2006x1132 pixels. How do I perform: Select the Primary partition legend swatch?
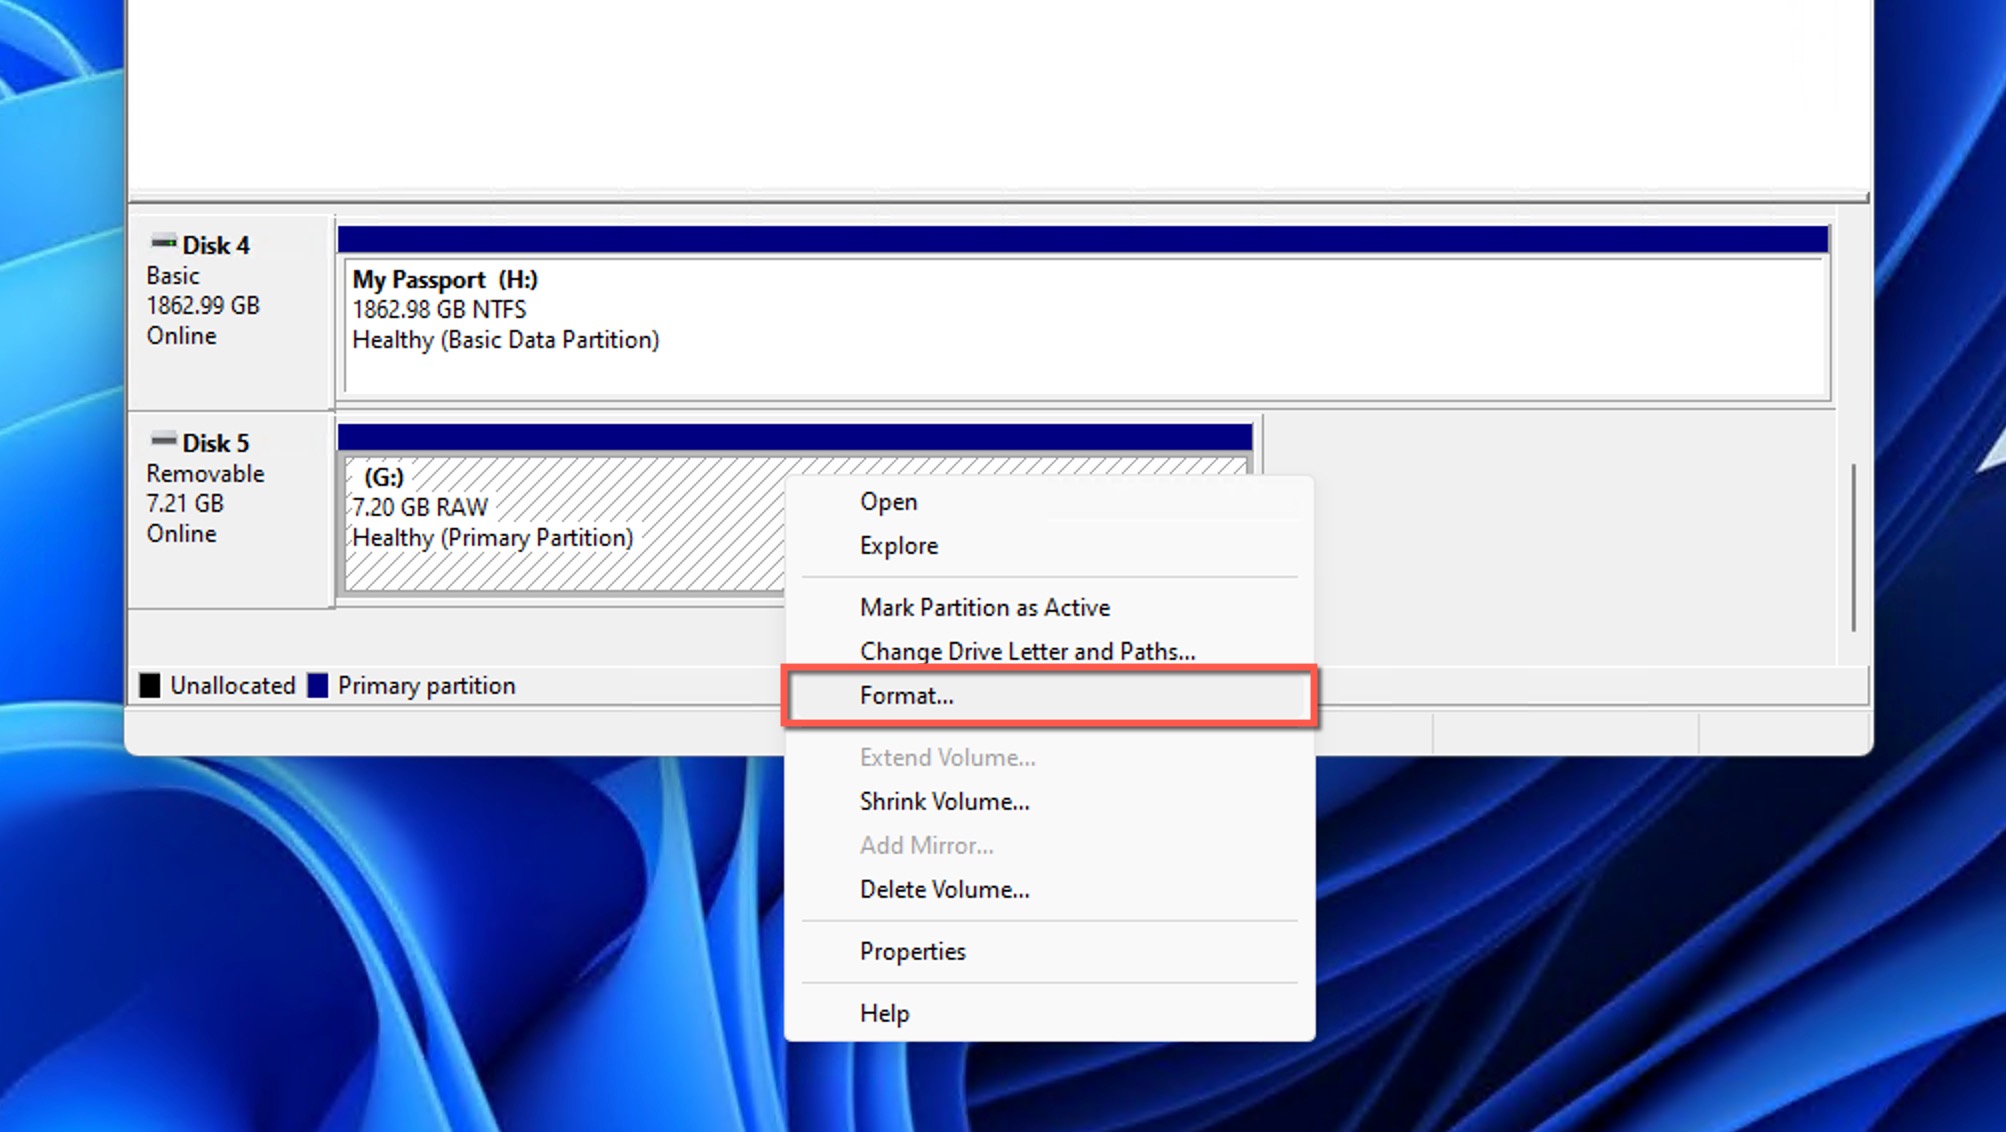click(320, 685)
